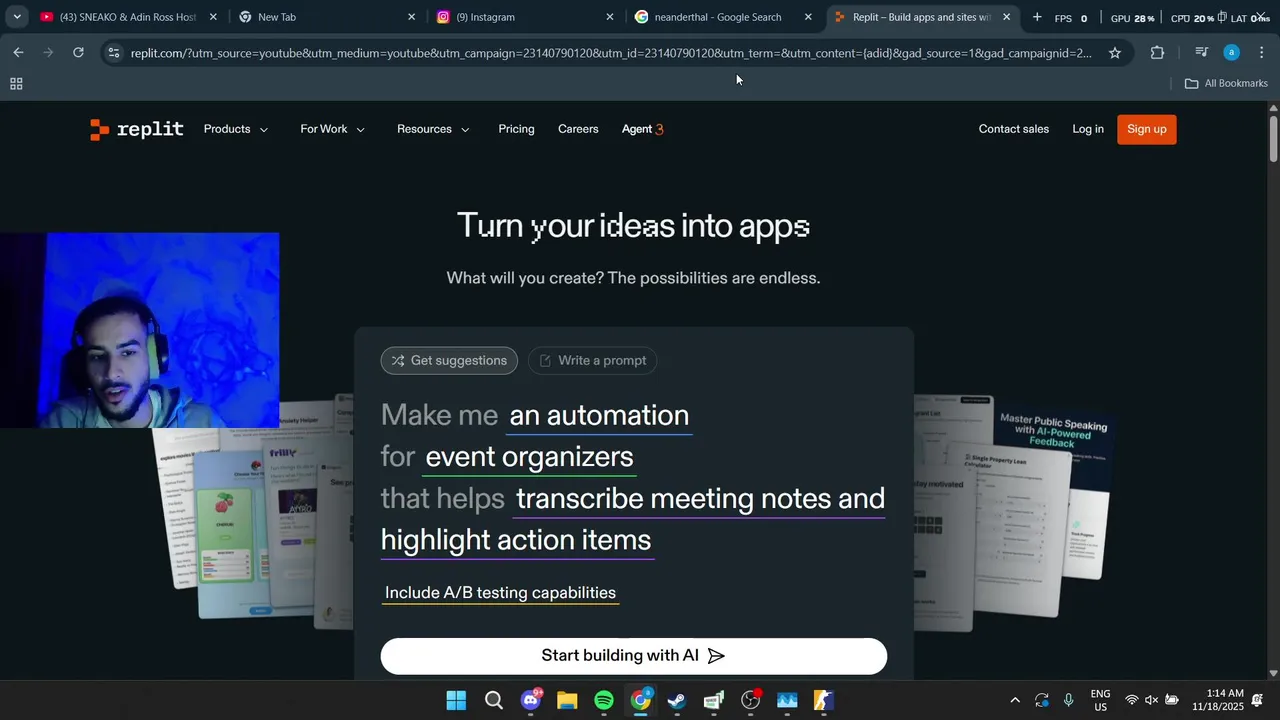This screenshot has width=1280, height=720.
Task: Open apps grid in bookmarks bar
Action: (x=16, y=84)
